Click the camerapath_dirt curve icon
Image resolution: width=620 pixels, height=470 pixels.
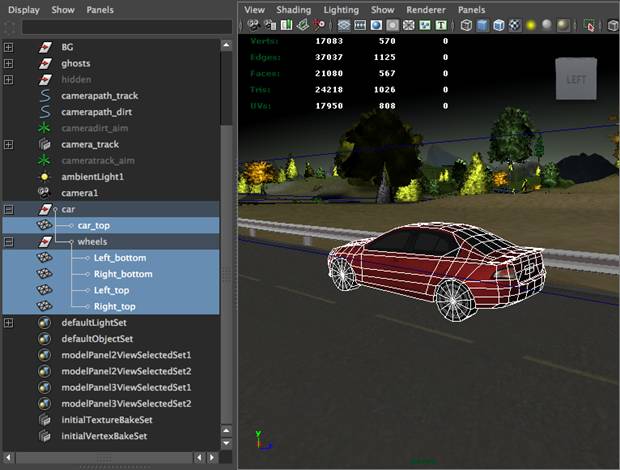[x=45, y=112]
